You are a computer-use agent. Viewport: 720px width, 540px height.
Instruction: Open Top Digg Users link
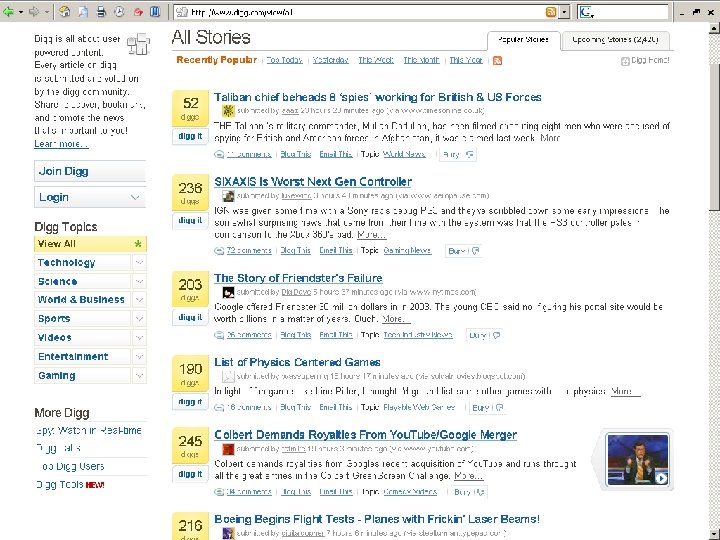pos(73,467)
